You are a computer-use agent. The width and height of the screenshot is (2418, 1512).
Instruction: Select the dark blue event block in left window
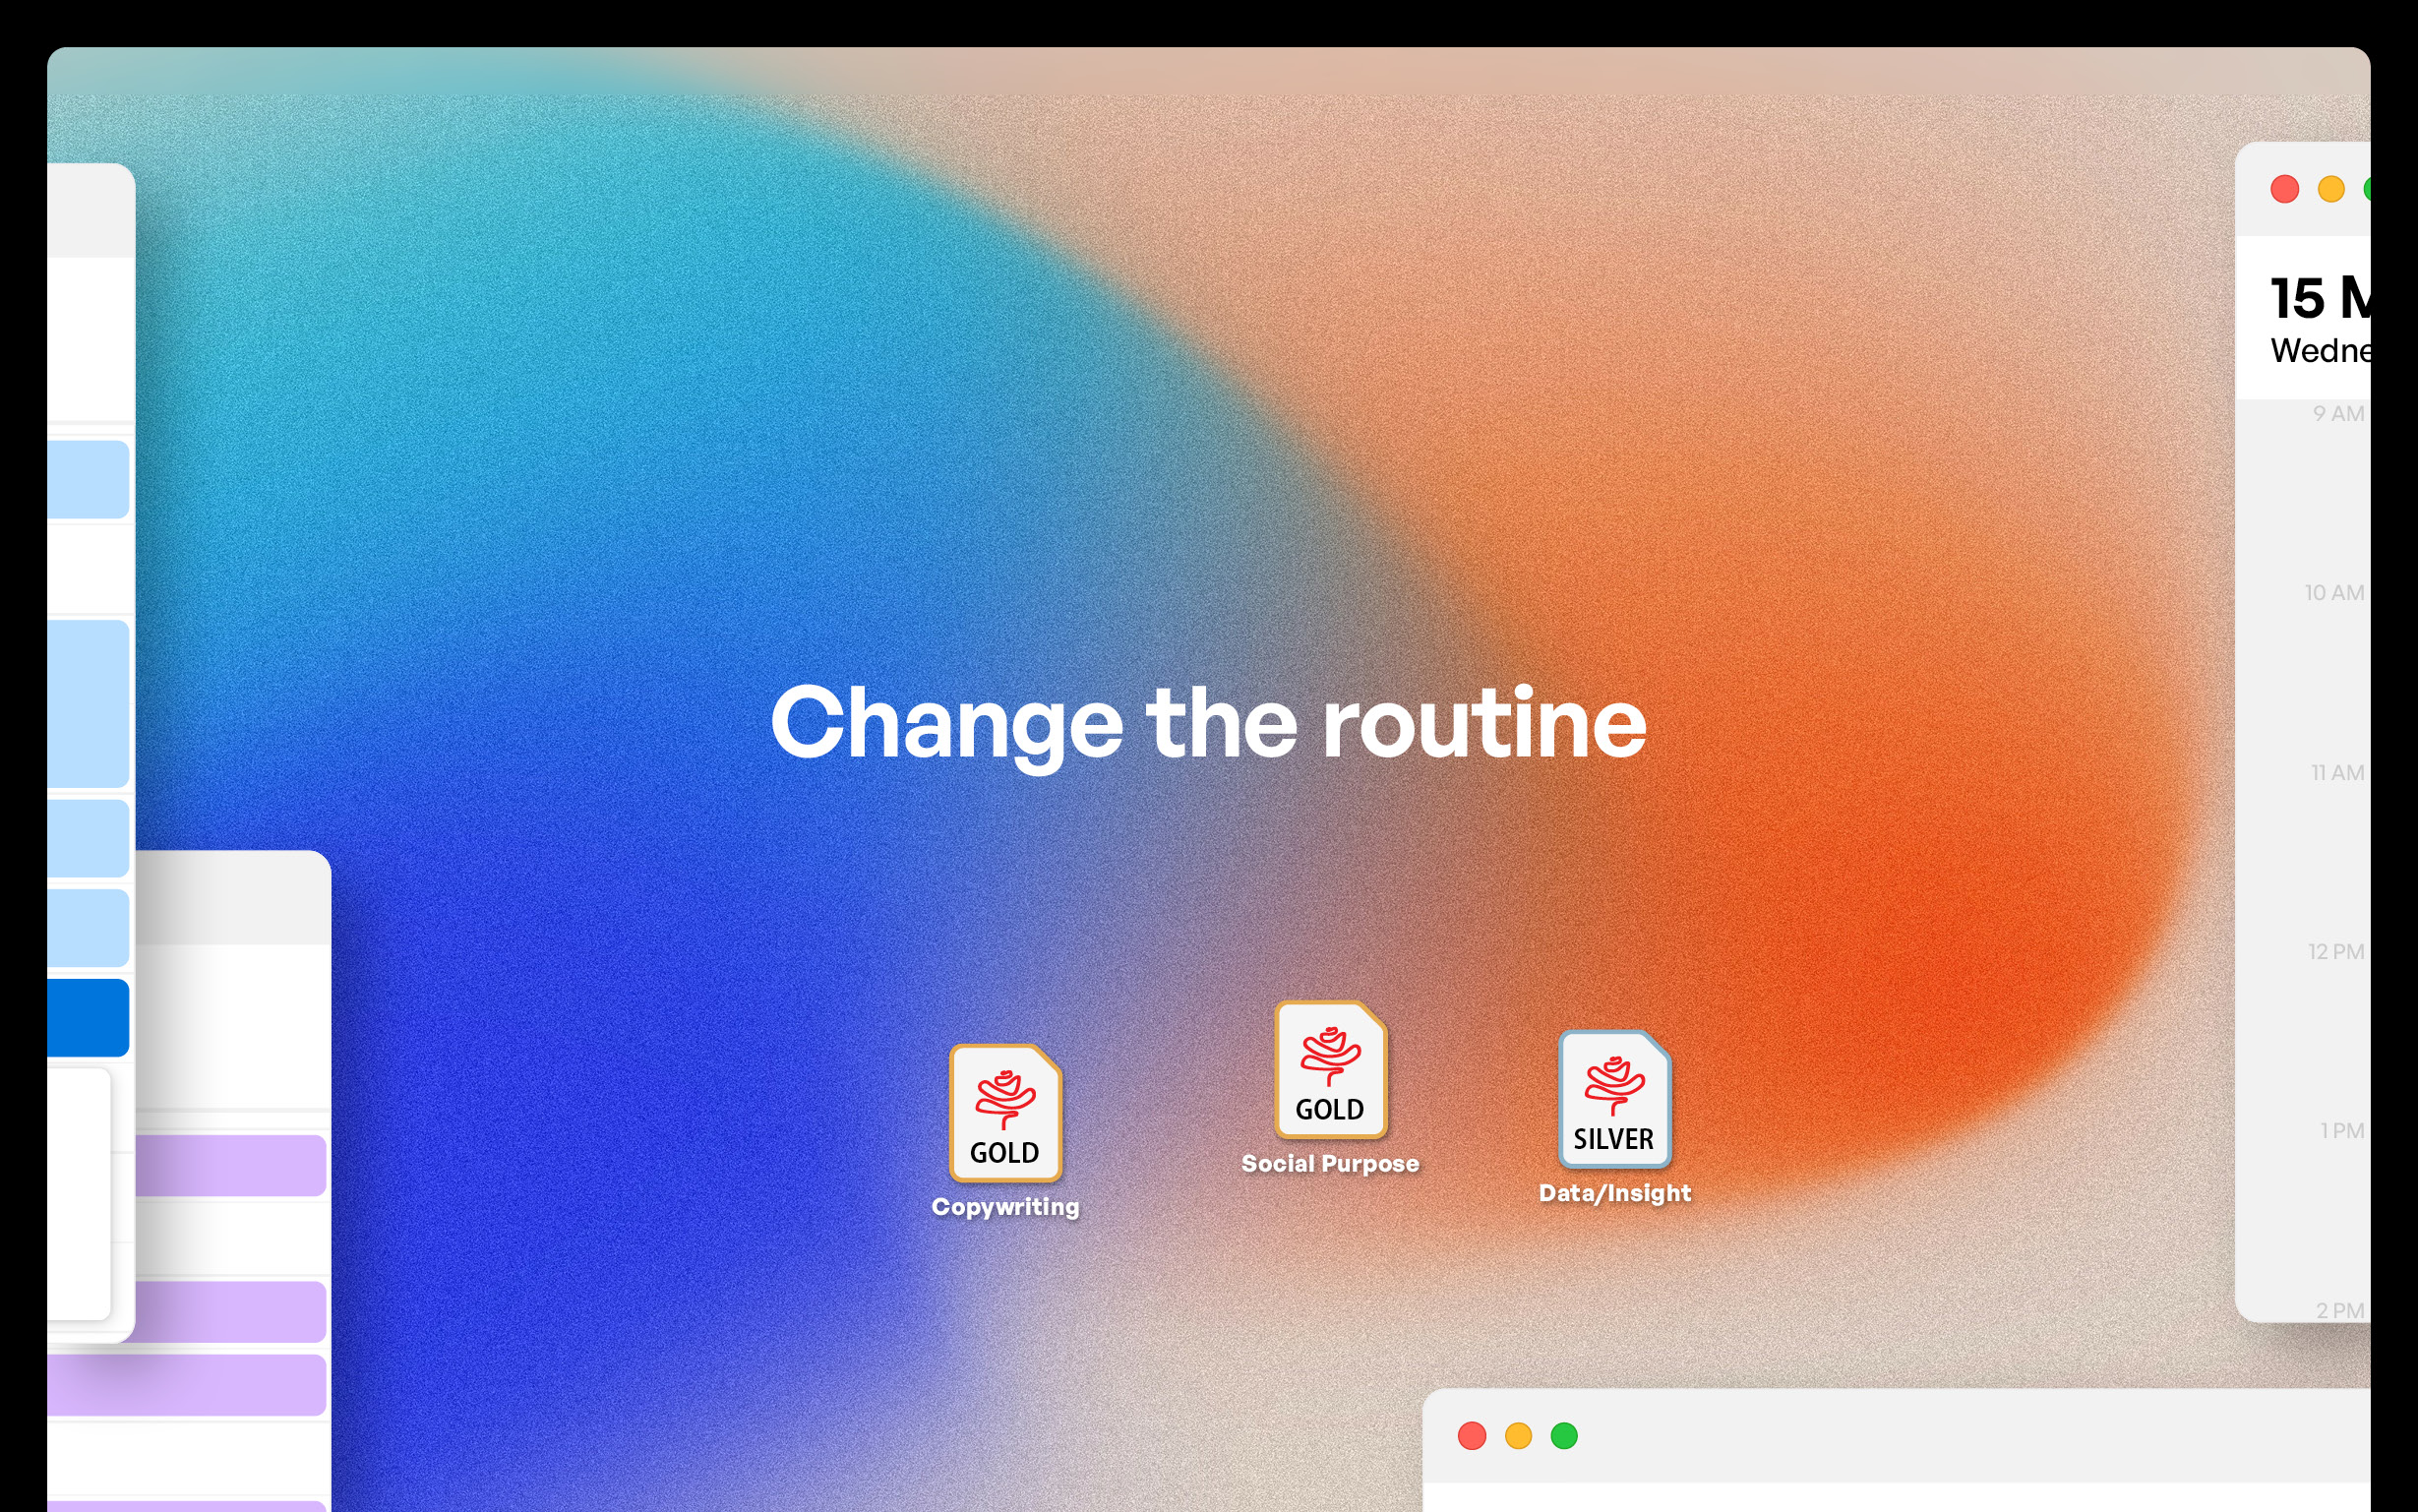(x=88, y=1017)
